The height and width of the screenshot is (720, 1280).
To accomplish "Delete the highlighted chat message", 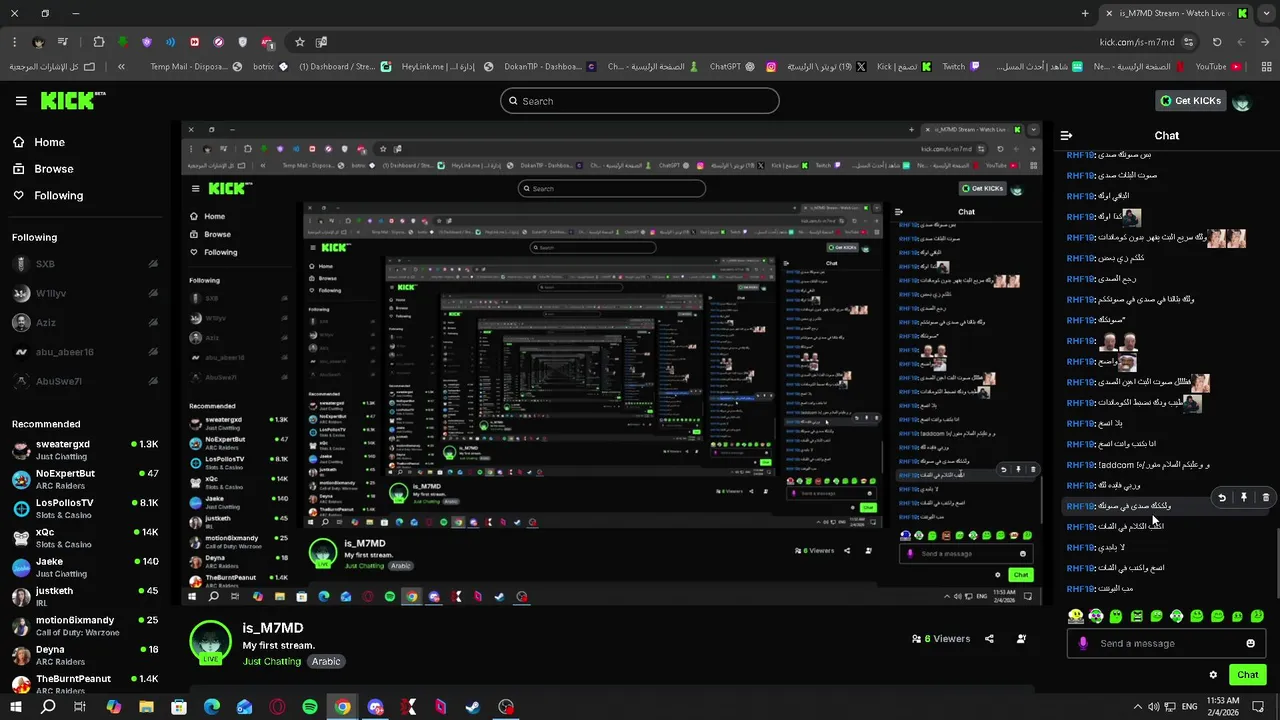I will click(x=1266, y=497).
